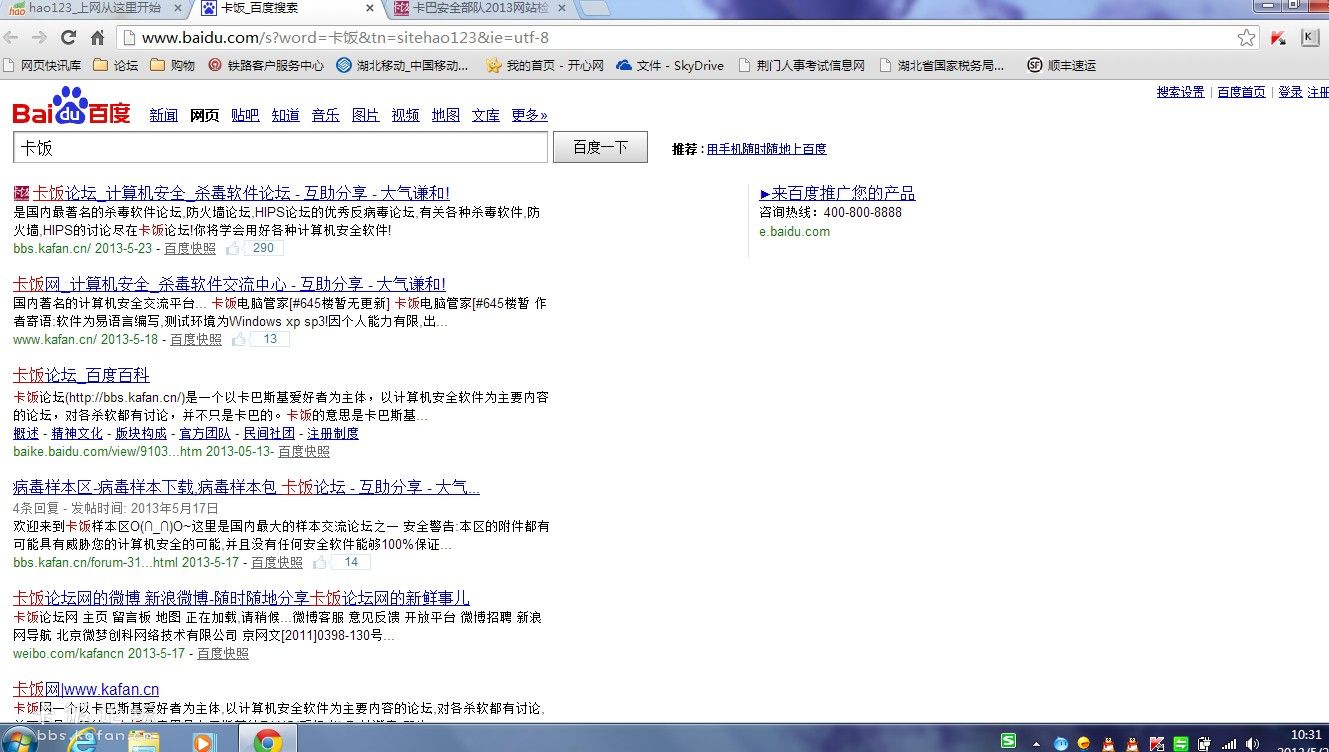Open 网页快讯库 bookmark folder

pyautogui.click(x=42, y=65)
